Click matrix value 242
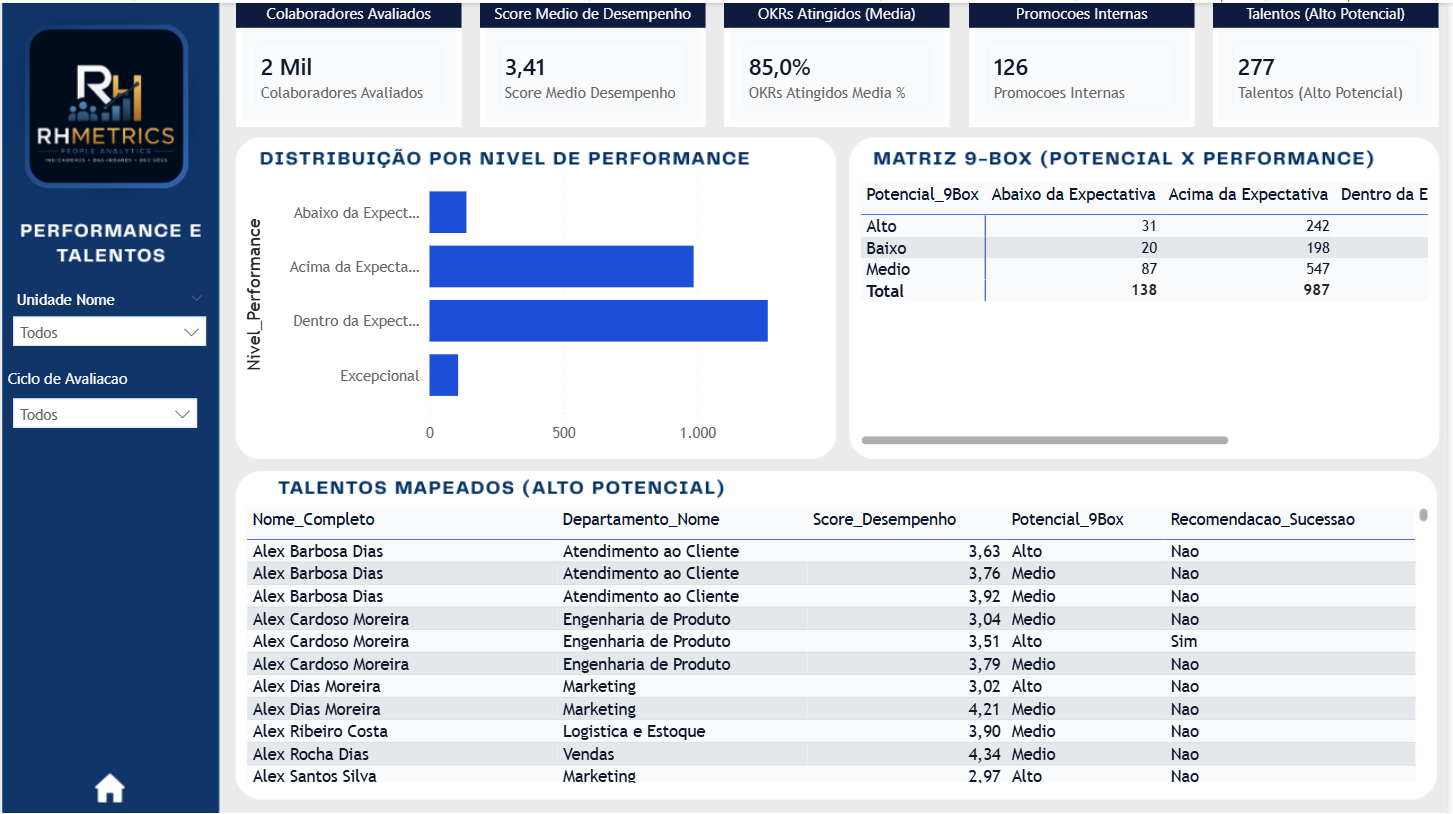 (x=1317, y=226)
